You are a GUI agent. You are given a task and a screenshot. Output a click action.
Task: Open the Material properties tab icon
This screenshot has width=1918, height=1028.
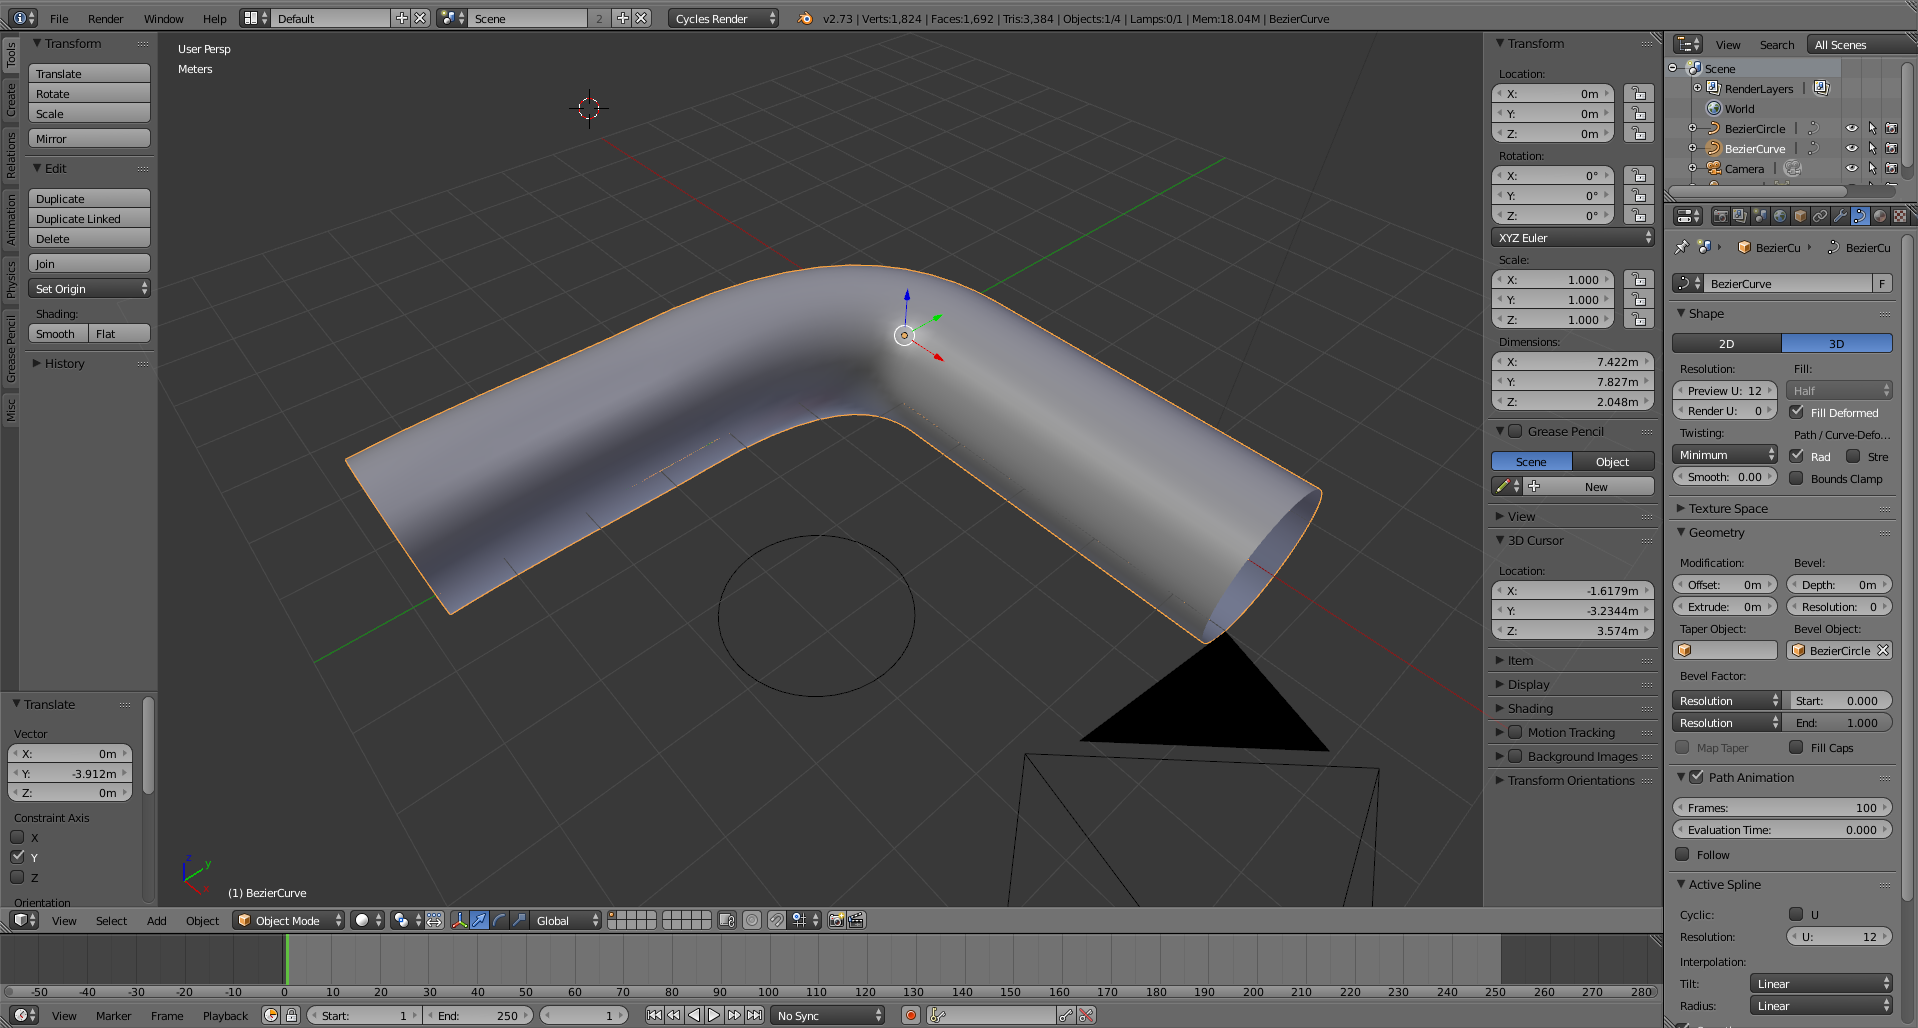click(1880, 216)
